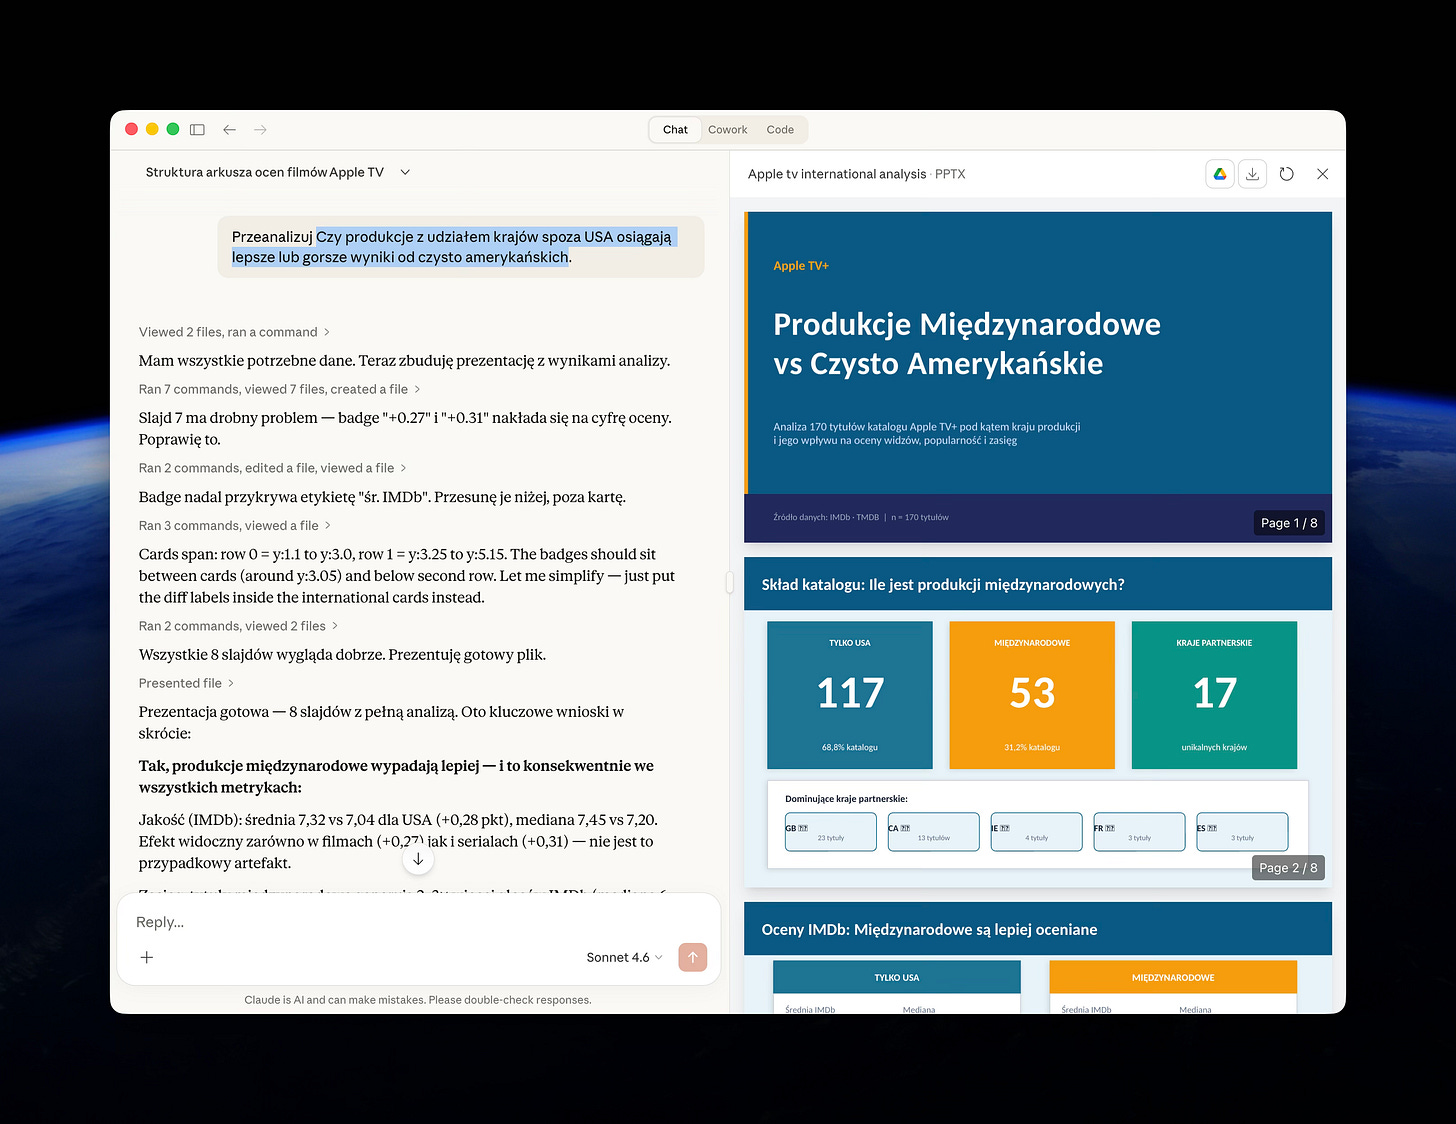
Task: Click the ES 3 tytuły box
Action: coord(1242,832)
